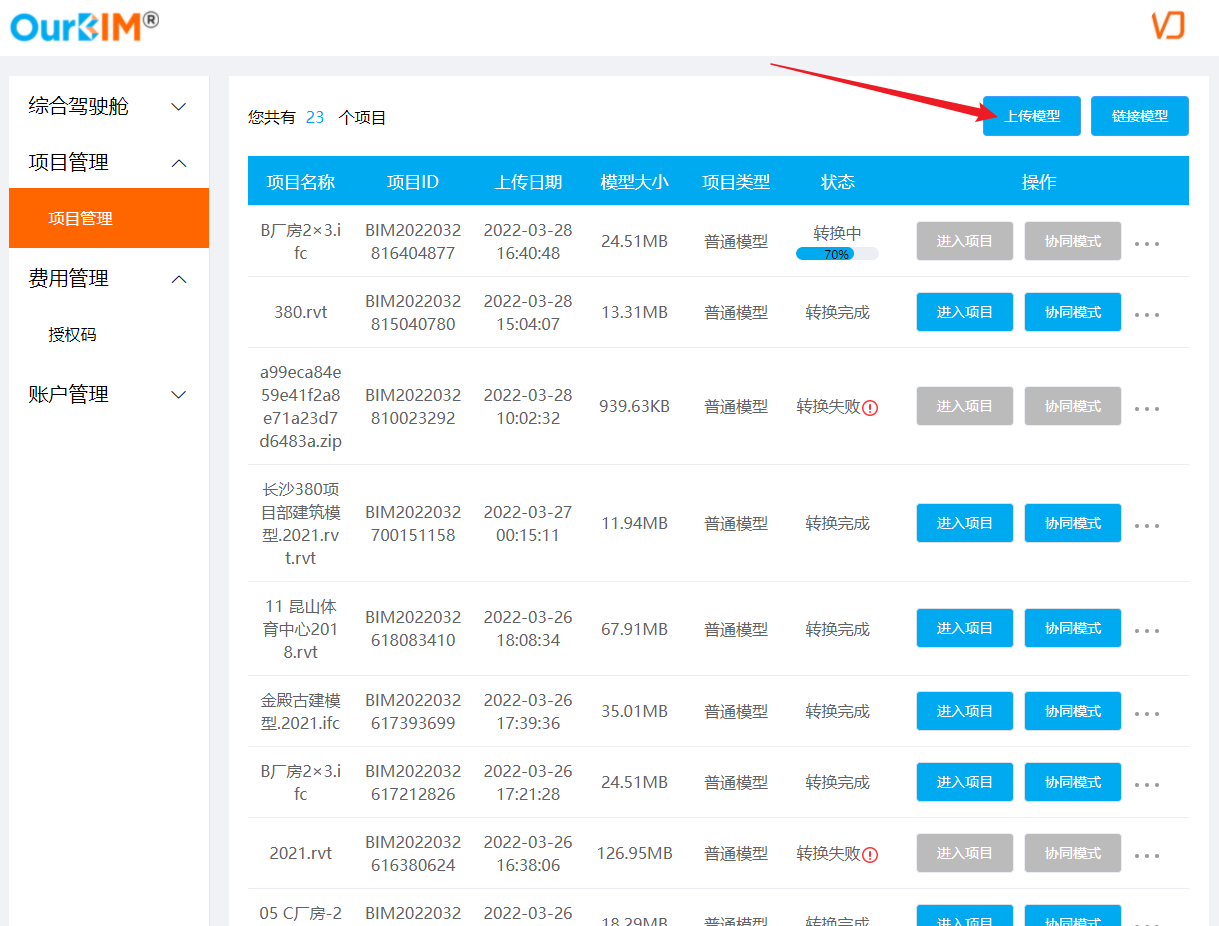Click disabled 协同模式 for a99eca84e zip
1219x926 pixels.
pos(1073,406)
